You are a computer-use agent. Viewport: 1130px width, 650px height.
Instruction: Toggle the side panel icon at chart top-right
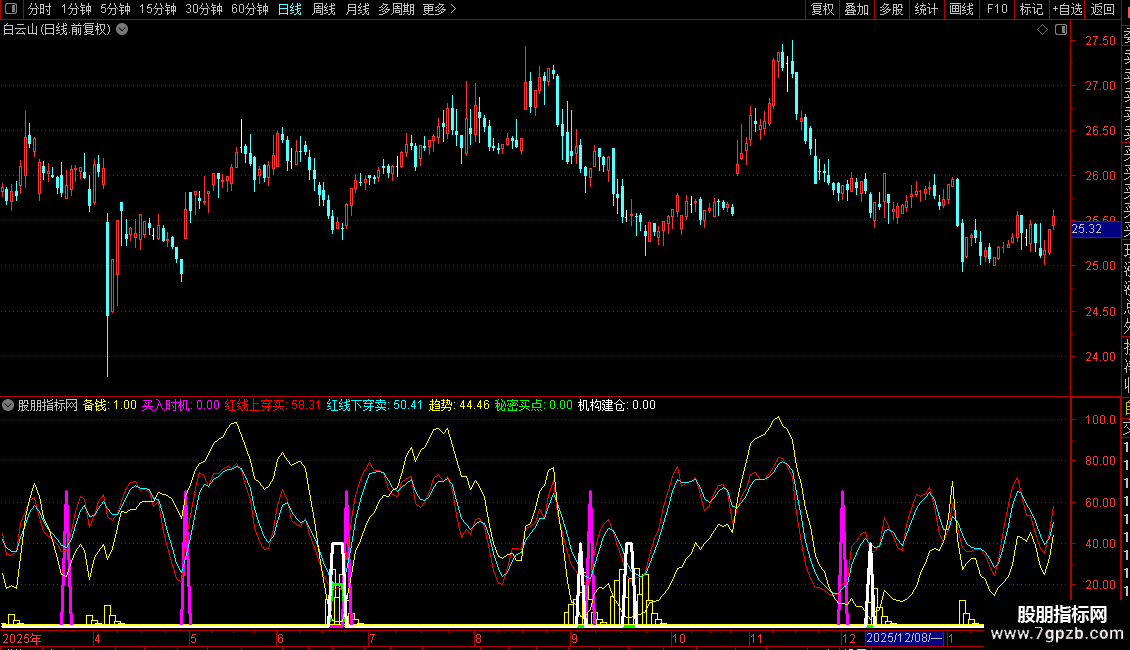[1061, 30]
